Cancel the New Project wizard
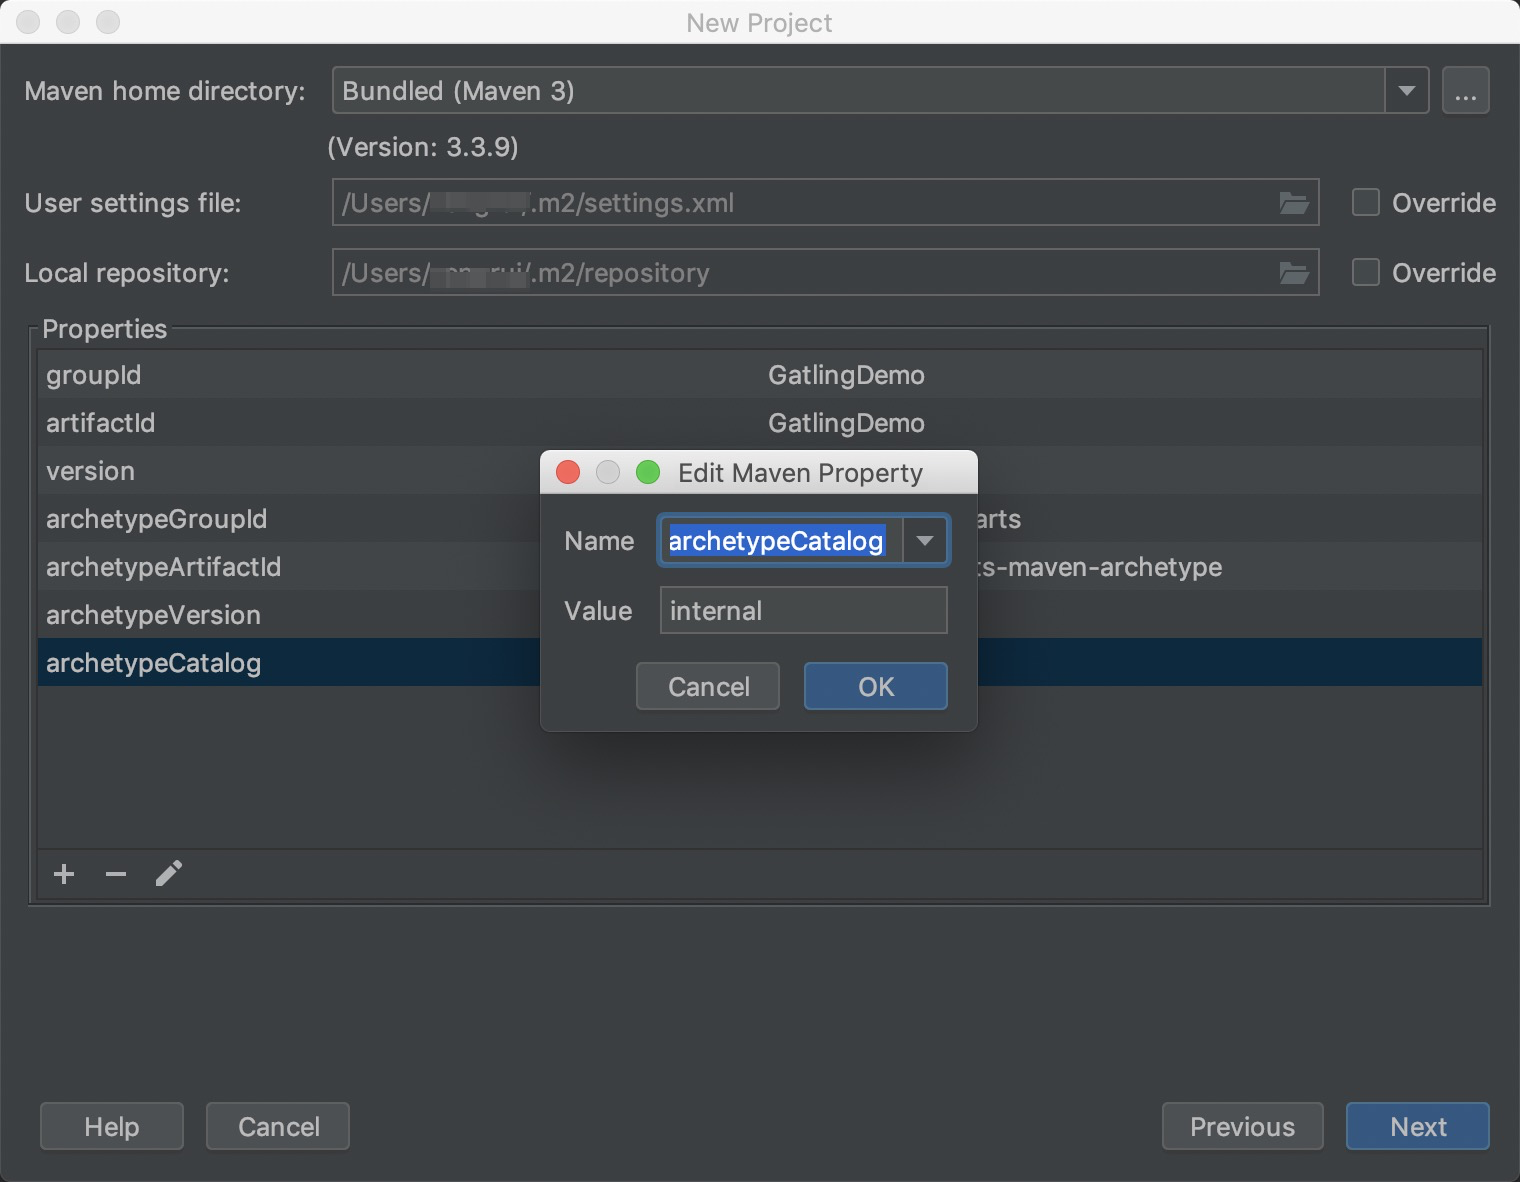This screenshot has width=1520, height=1182. pos(278,1127)
